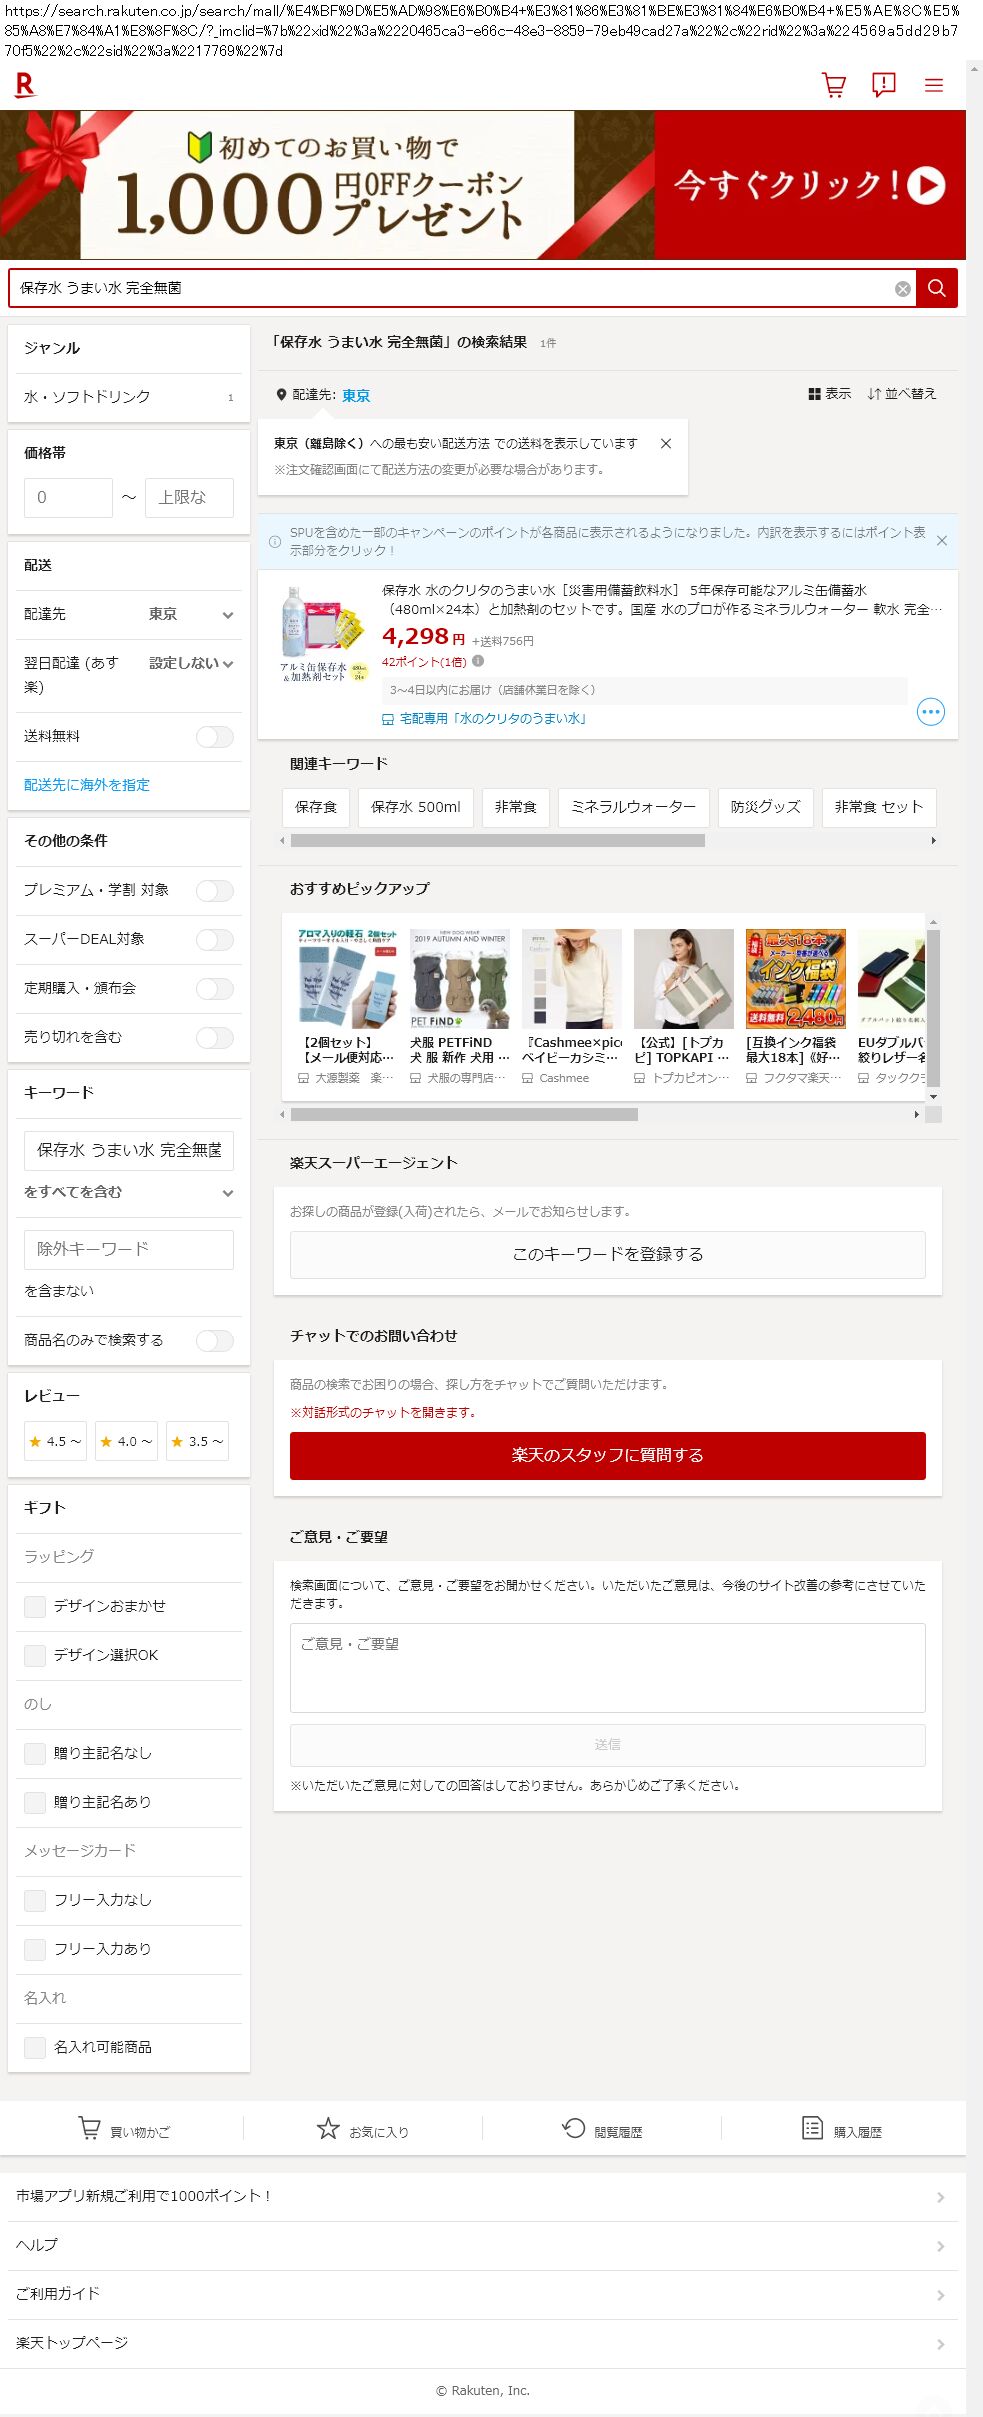Filter reviews by 3.5 star rating
The width and height of the screenshot is (983, 2417).
pyautogui.click(x=197, y=1441)
